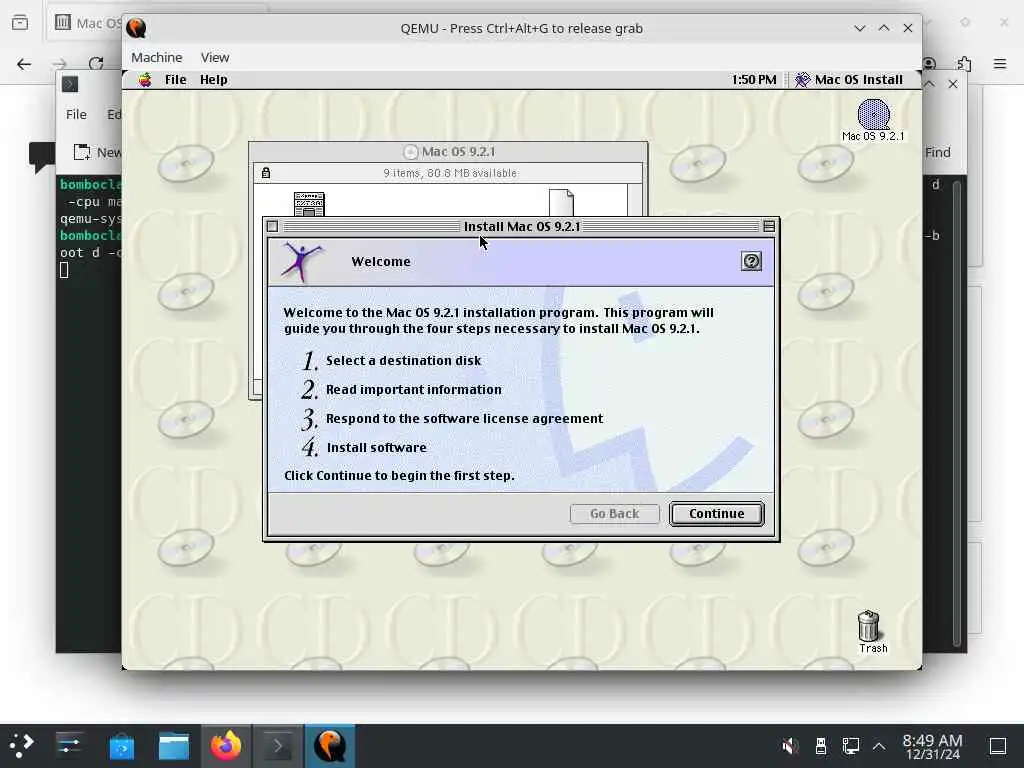Click the show desktop button in the taskbar
Screen dimensions: 1024x768
tap(998, 746)
